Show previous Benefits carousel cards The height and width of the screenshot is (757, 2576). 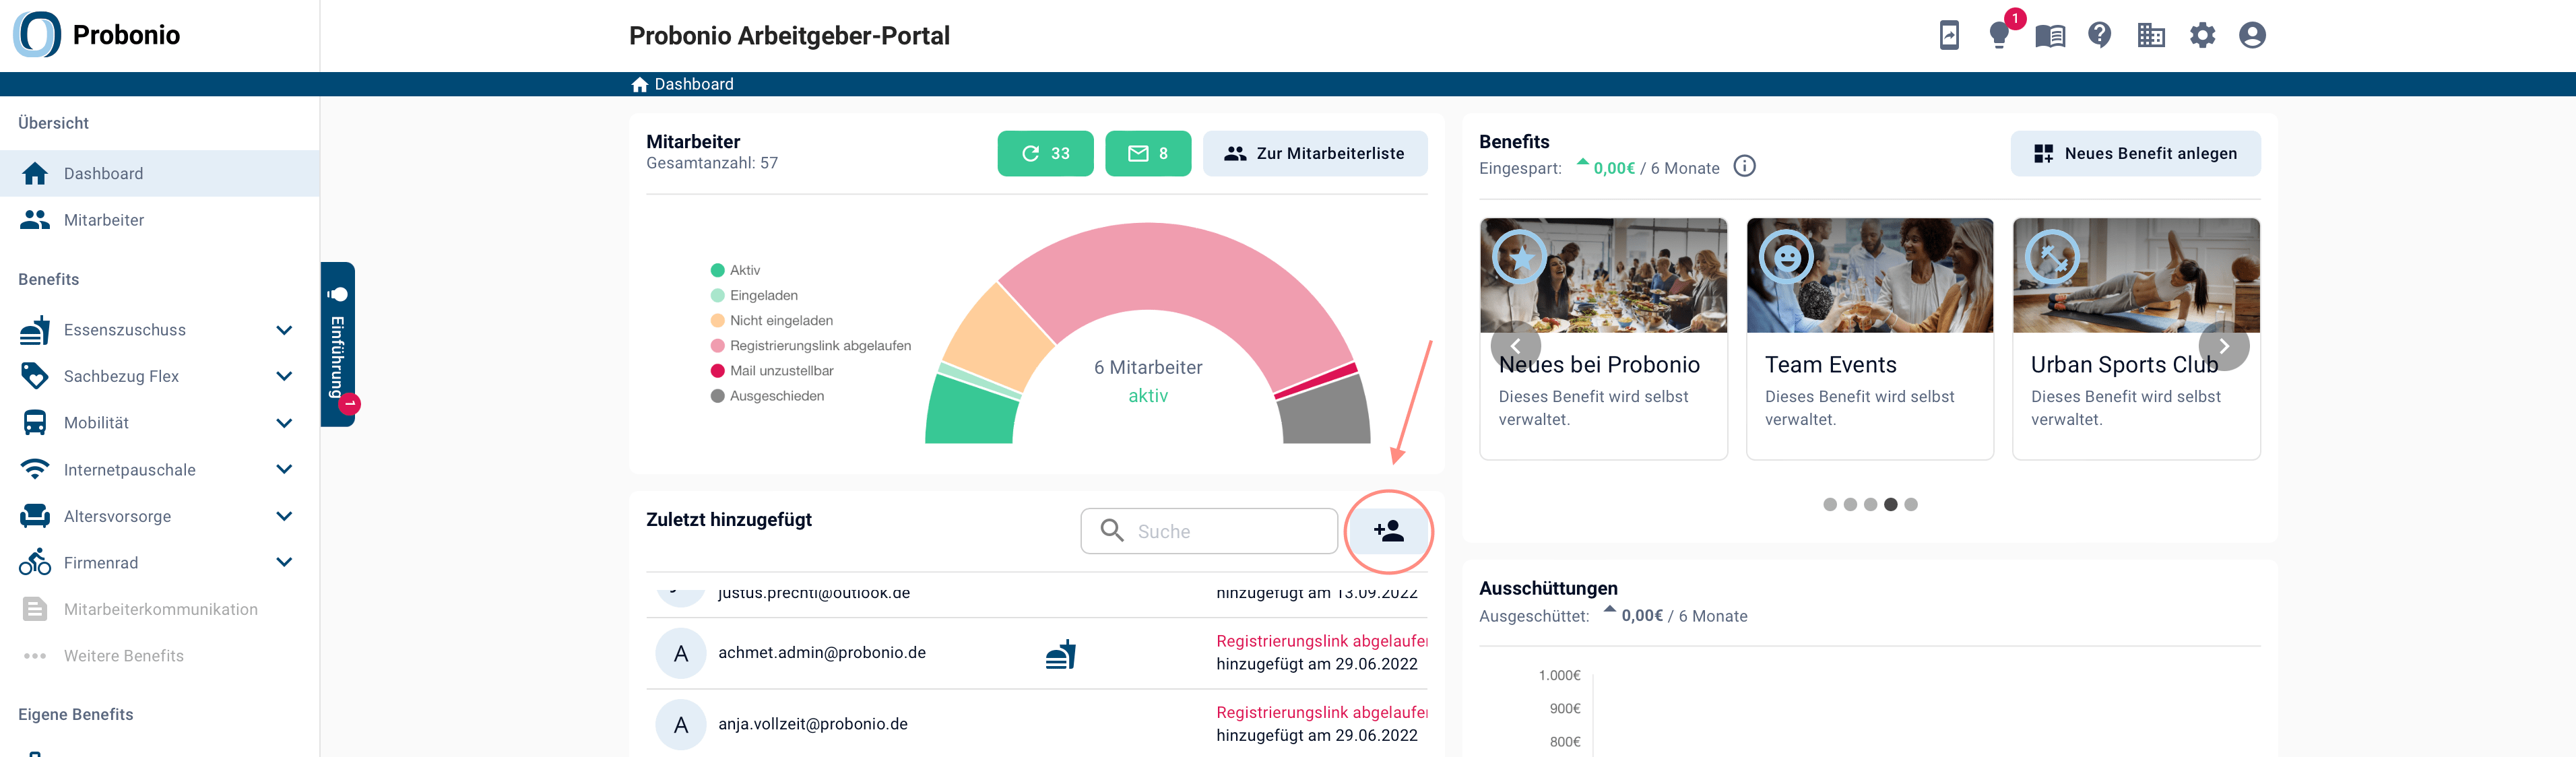click(x=1515, y=346)
